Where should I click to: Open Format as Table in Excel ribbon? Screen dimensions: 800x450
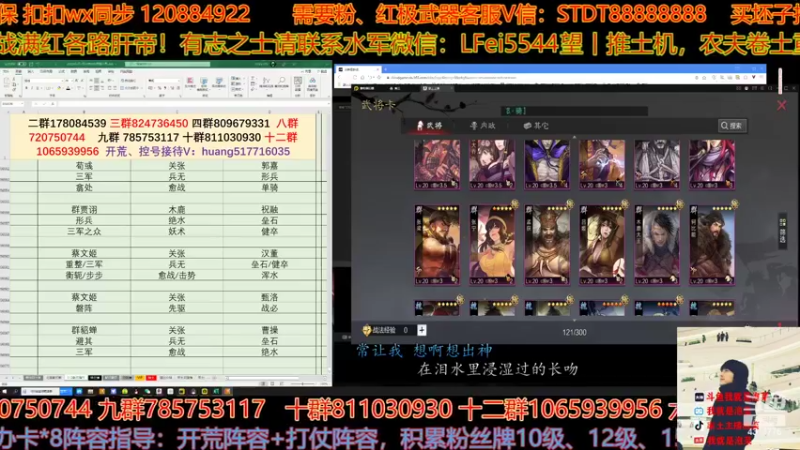click(204, 83)
